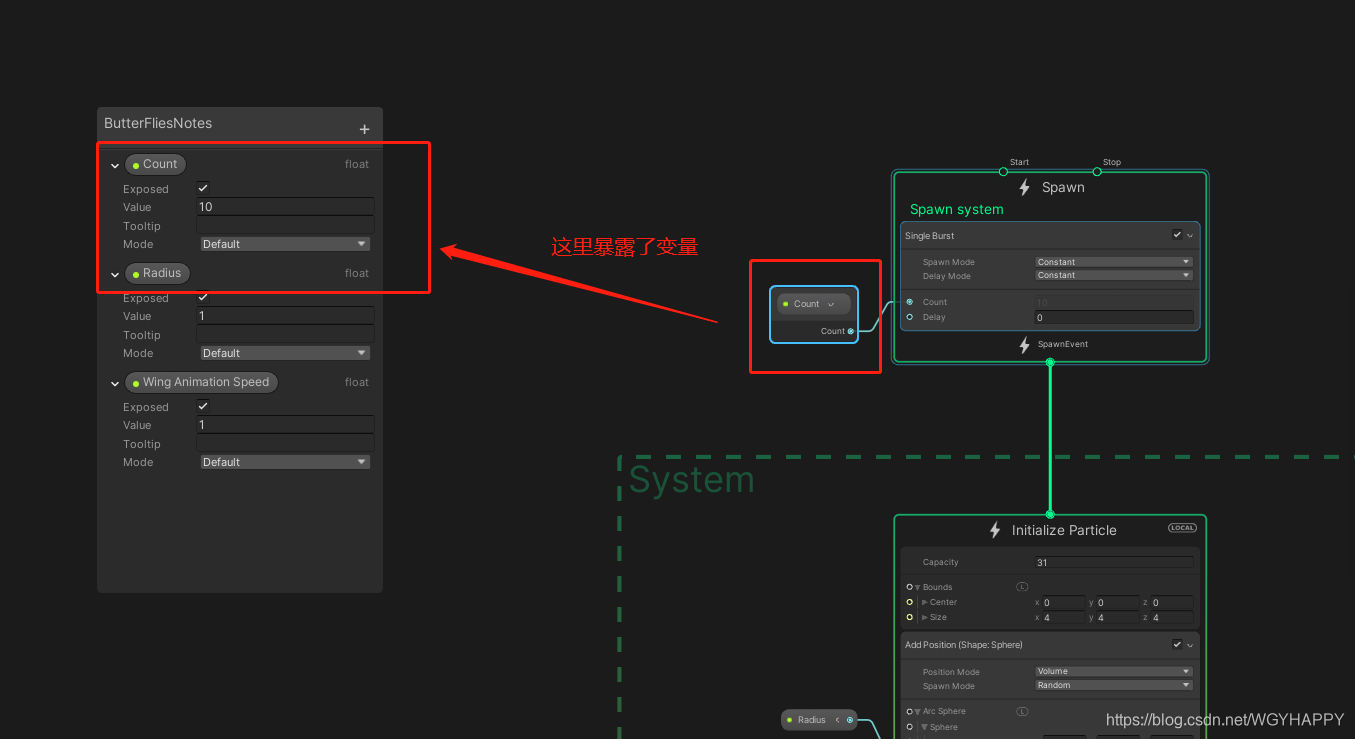Click the Sphere input port
Viewport: 1355px width, 739px height.
(x=909, y=727)
